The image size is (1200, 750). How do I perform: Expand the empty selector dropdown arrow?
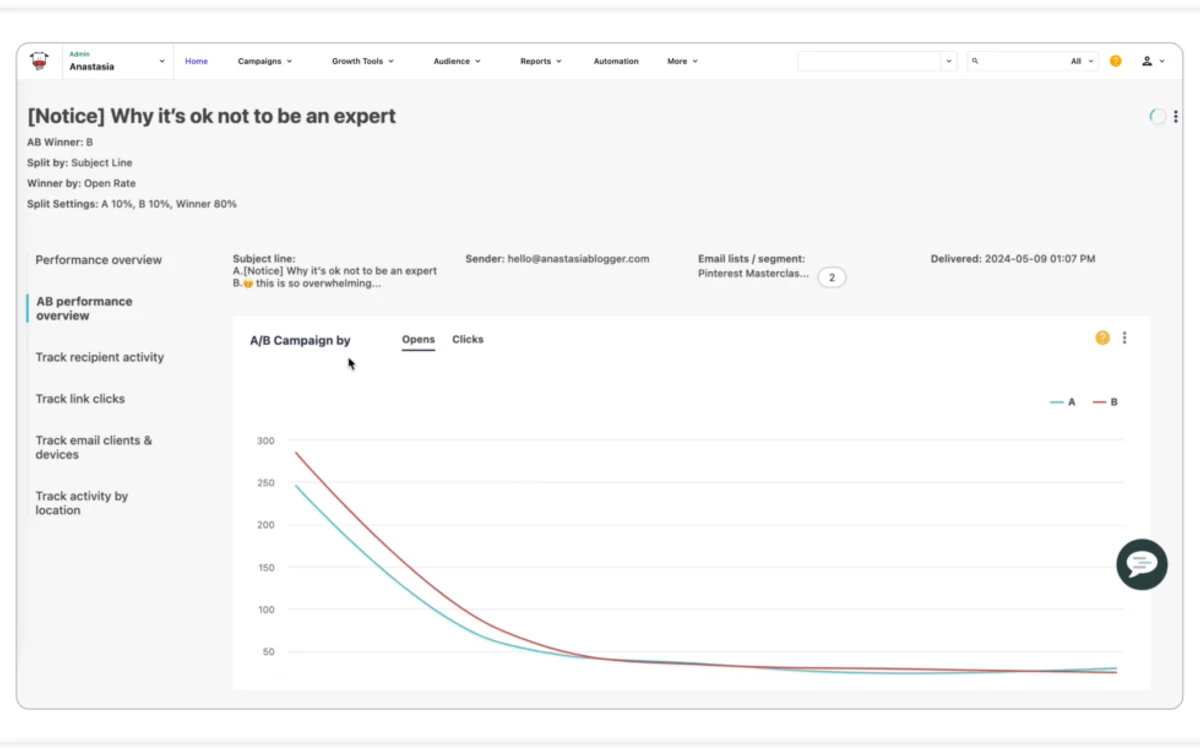(x=949, y=61)
